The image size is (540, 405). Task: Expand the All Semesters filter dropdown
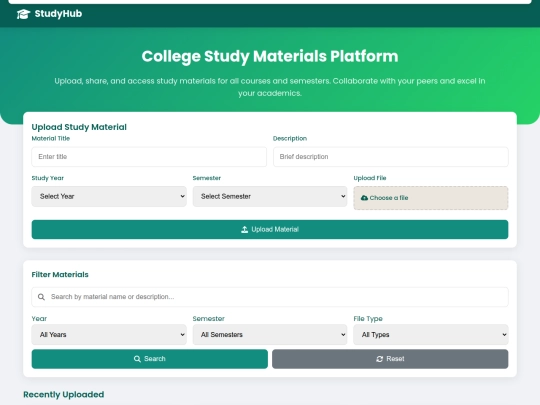click(x=270, y=334)
